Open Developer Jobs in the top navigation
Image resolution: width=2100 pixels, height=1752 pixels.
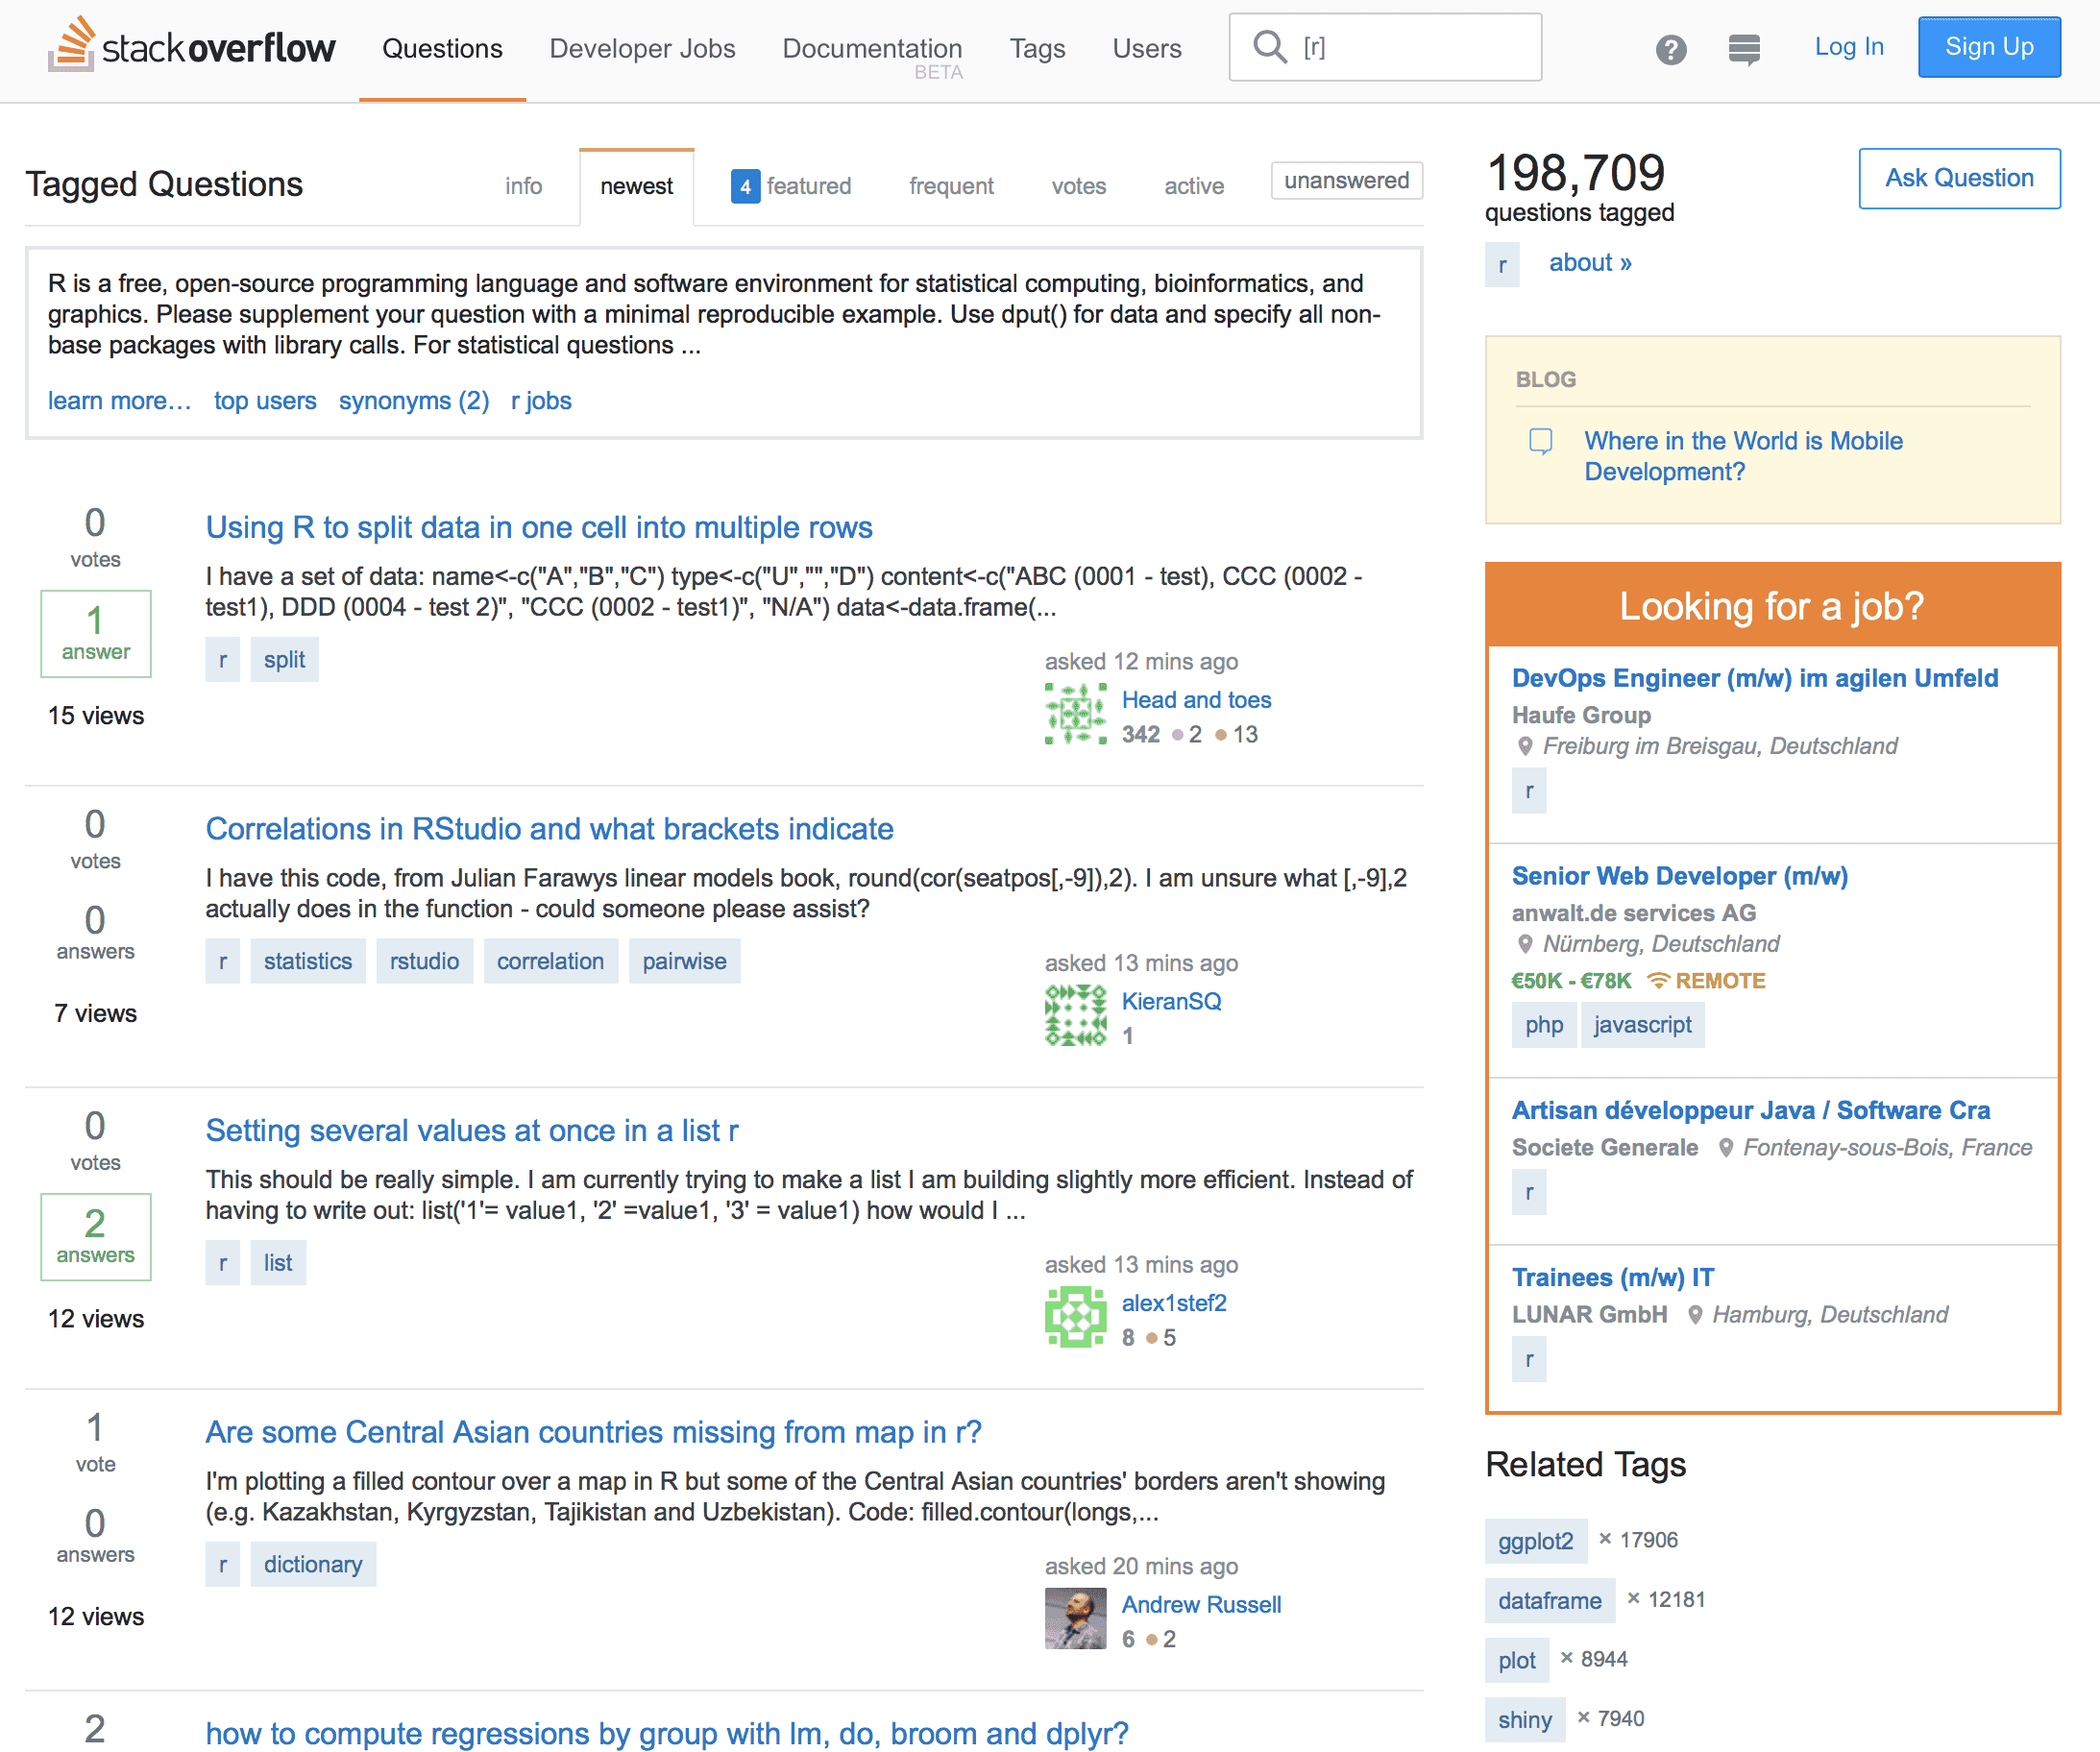click(x=642, y=48)
